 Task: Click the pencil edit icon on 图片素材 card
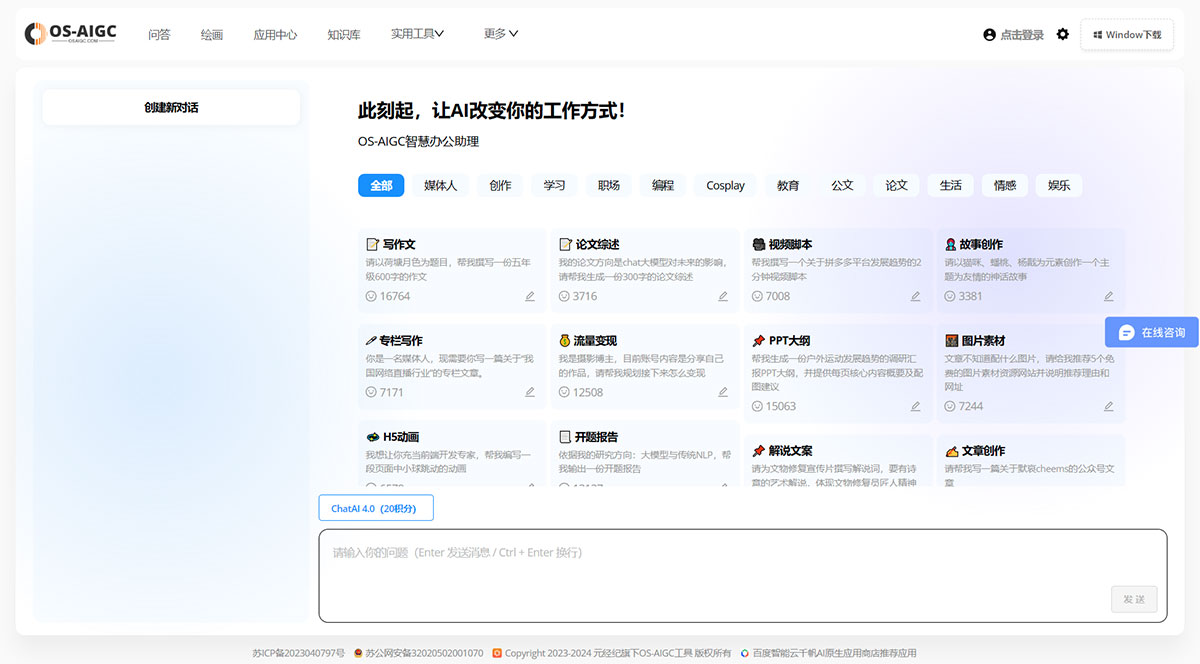pos(1108,407)
